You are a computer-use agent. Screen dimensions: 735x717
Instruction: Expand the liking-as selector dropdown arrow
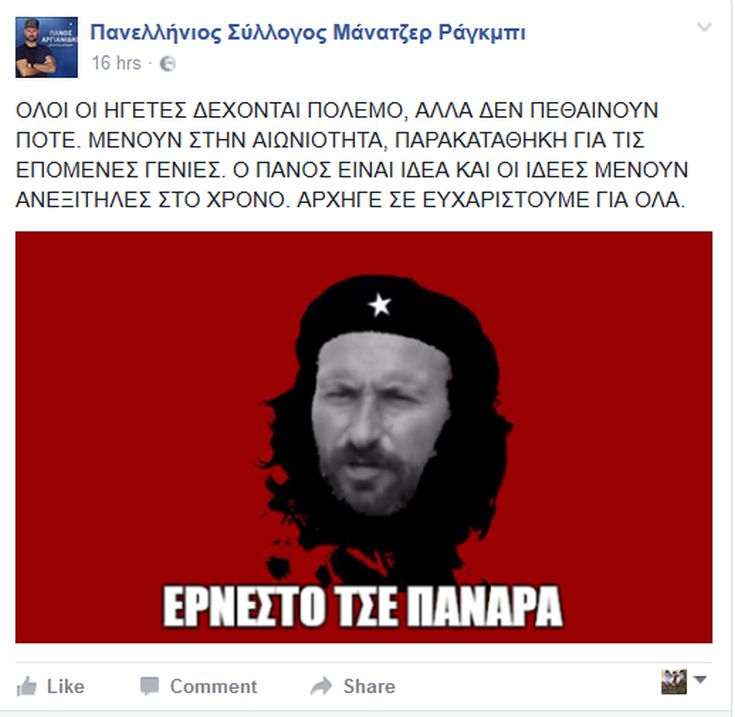(699, 680)
